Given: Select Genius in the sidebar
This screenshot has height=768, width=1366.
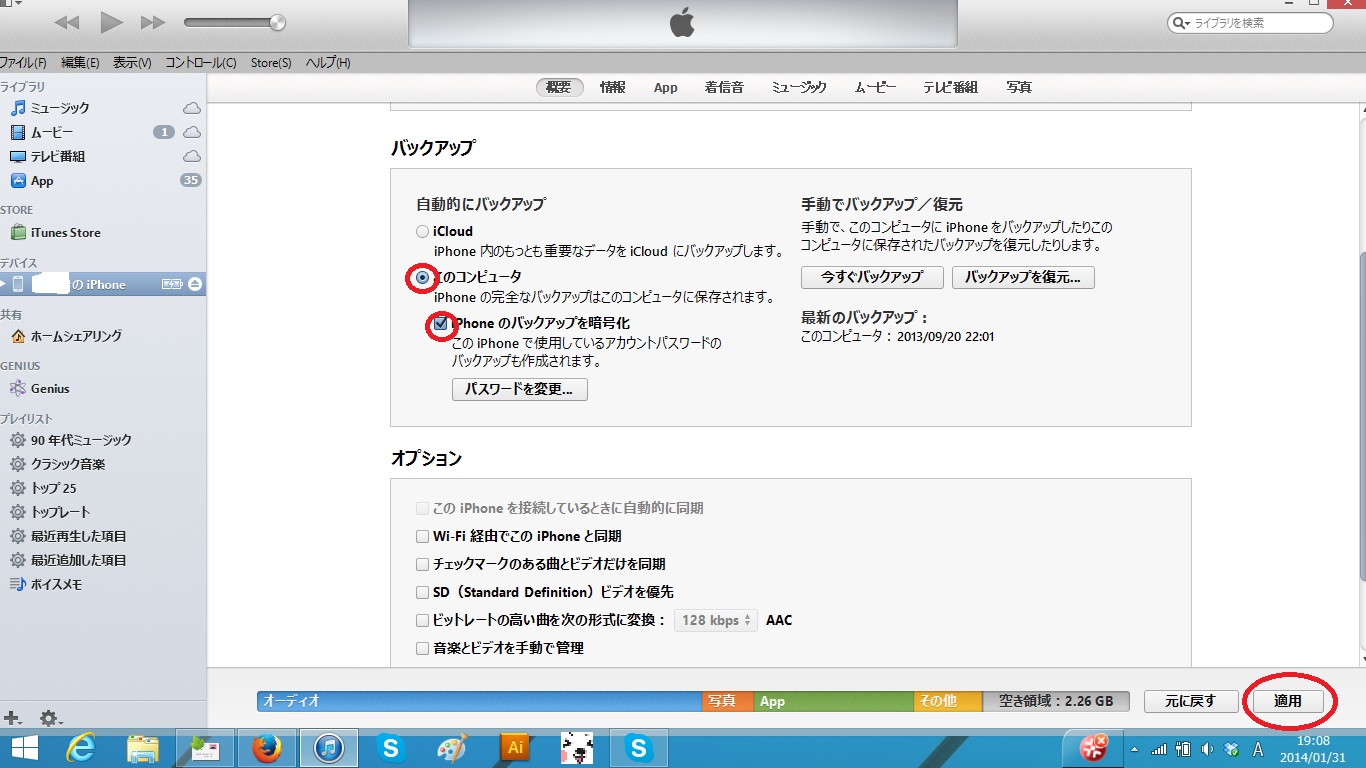Looking at the screenshot, I should (x=50, y=389).
